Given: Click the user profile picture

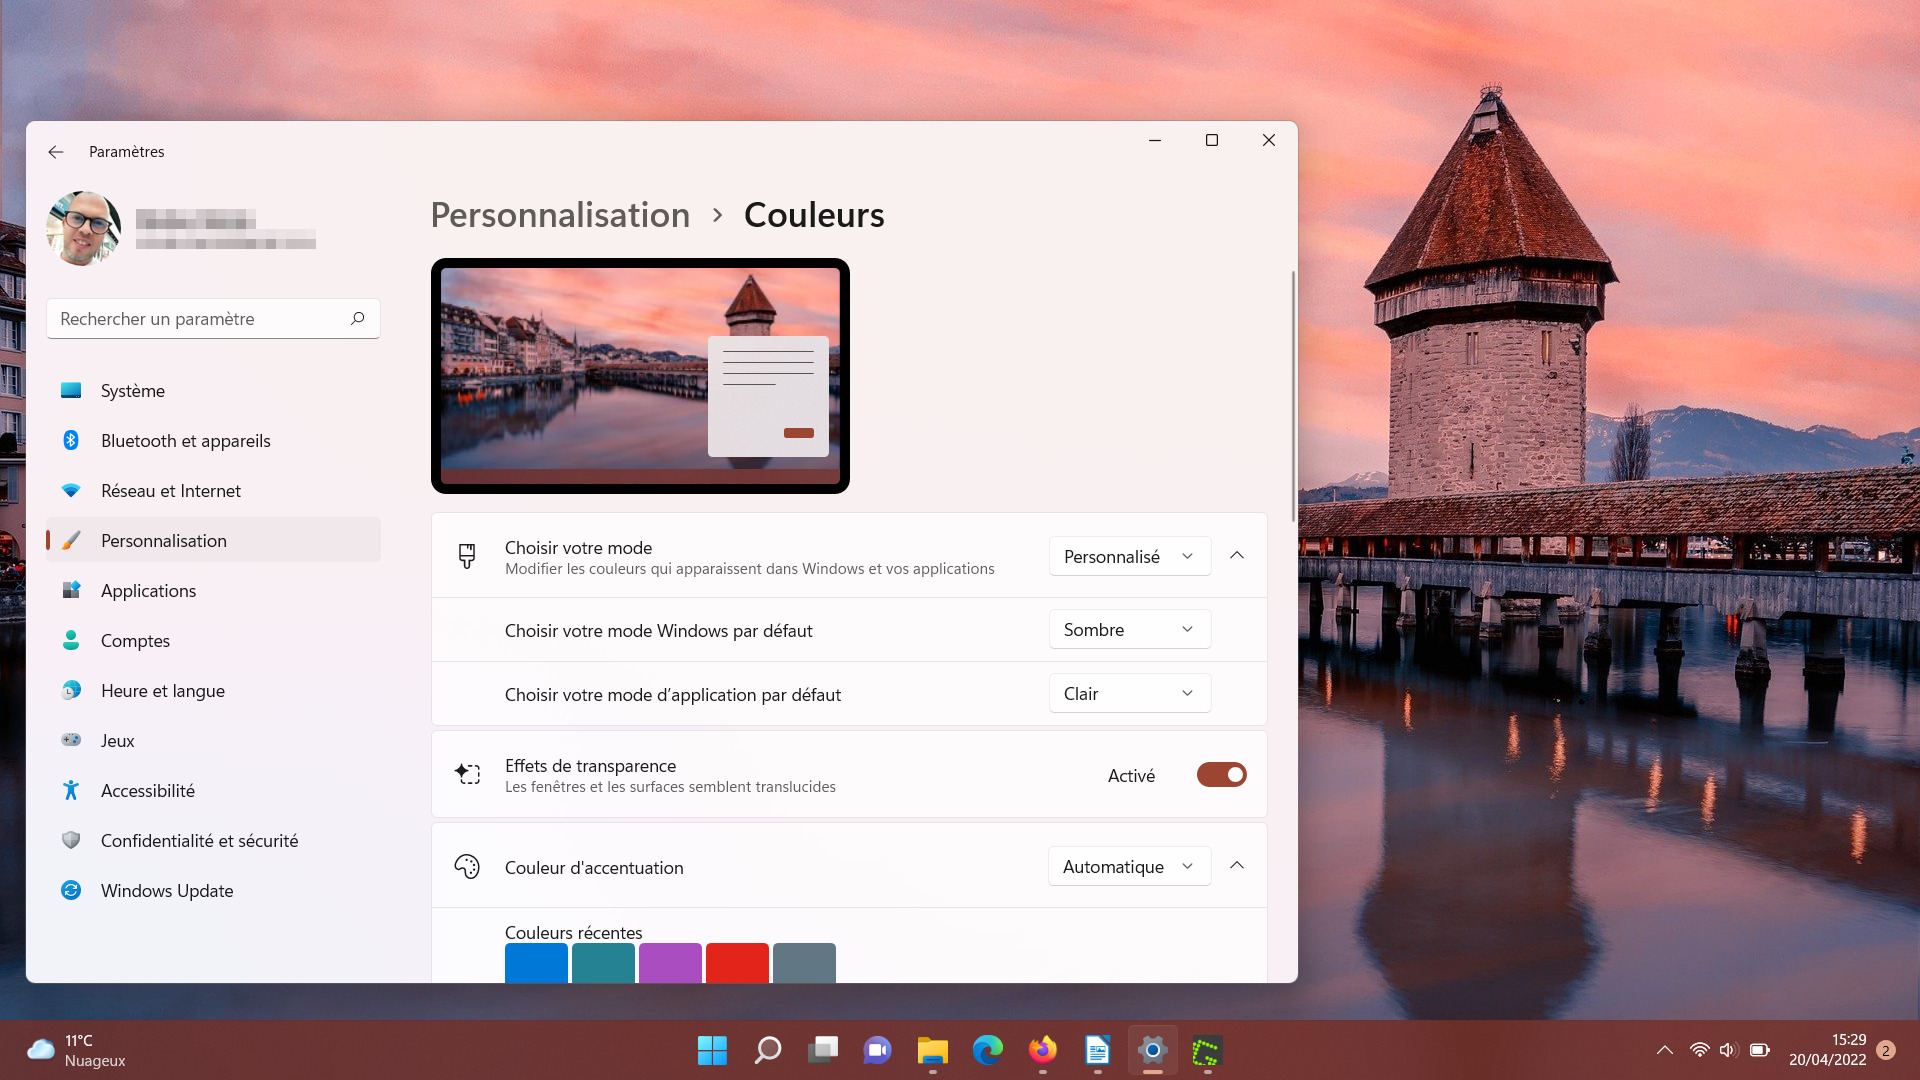Looking at the screenshot, I should [84, 228].
